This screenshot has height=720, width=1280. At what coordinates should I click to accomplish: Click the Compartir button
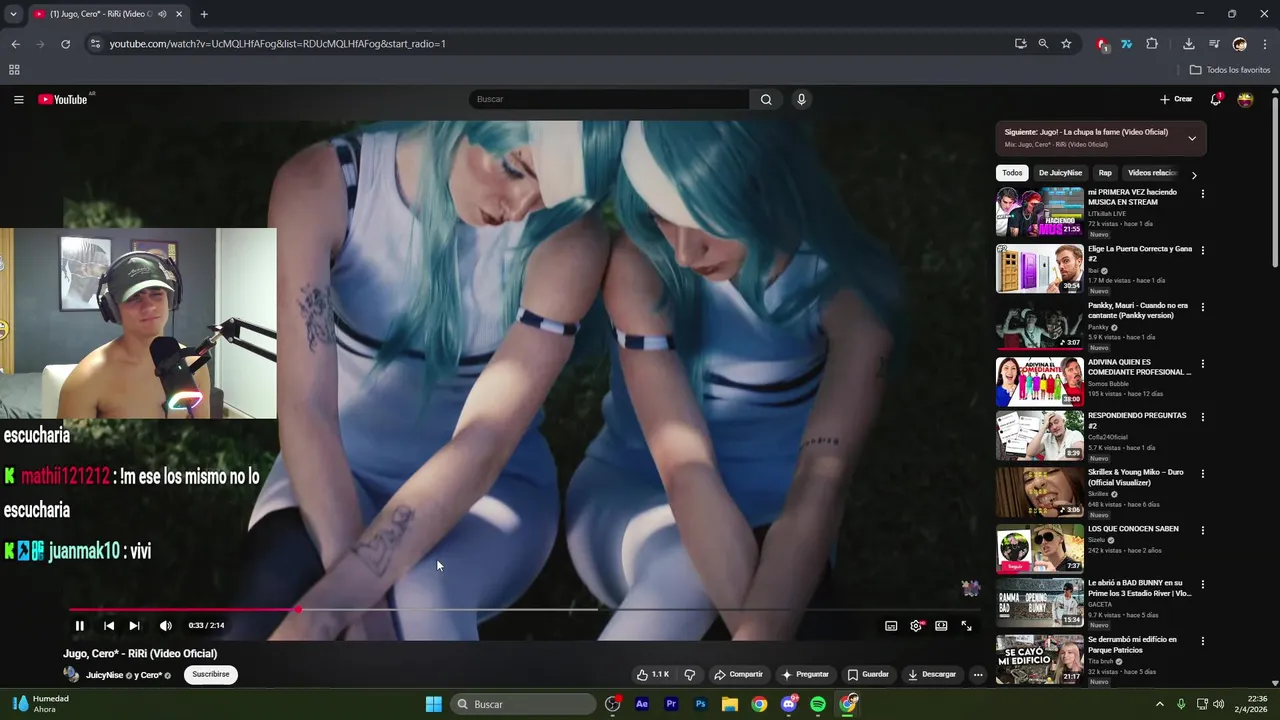738,674
